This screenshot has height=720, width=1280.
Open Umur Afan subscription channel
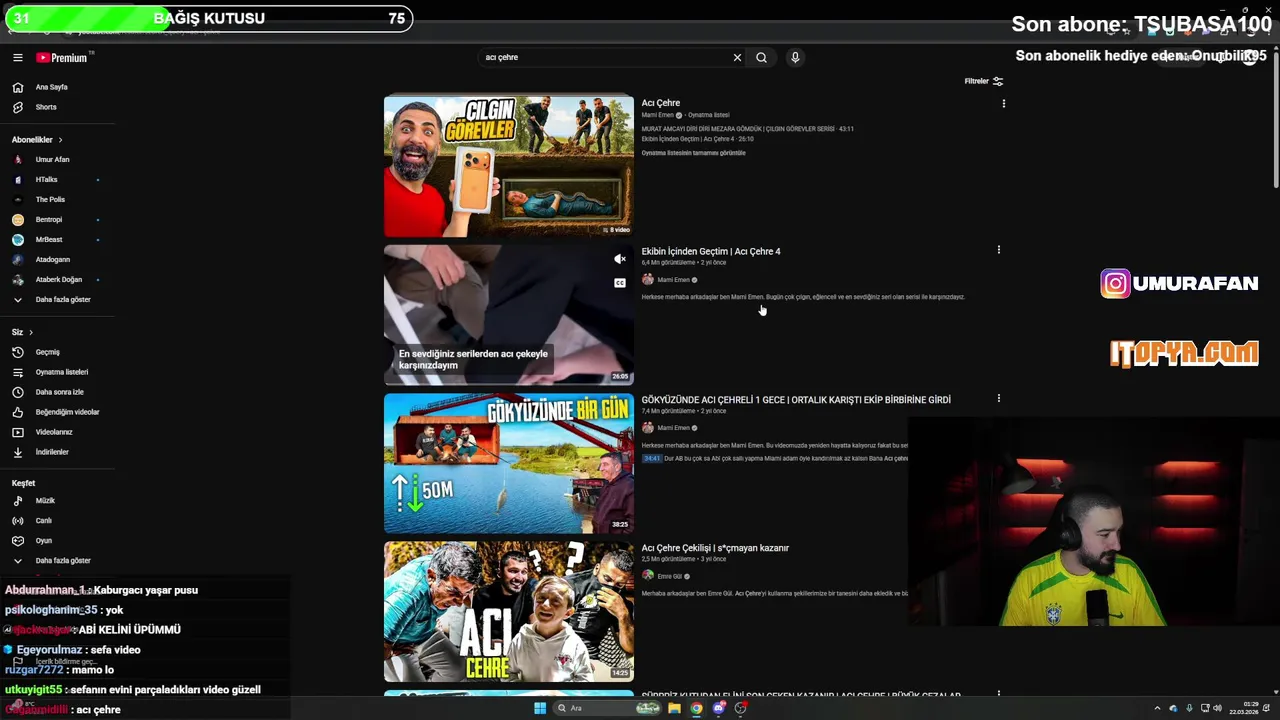[52, 159]
